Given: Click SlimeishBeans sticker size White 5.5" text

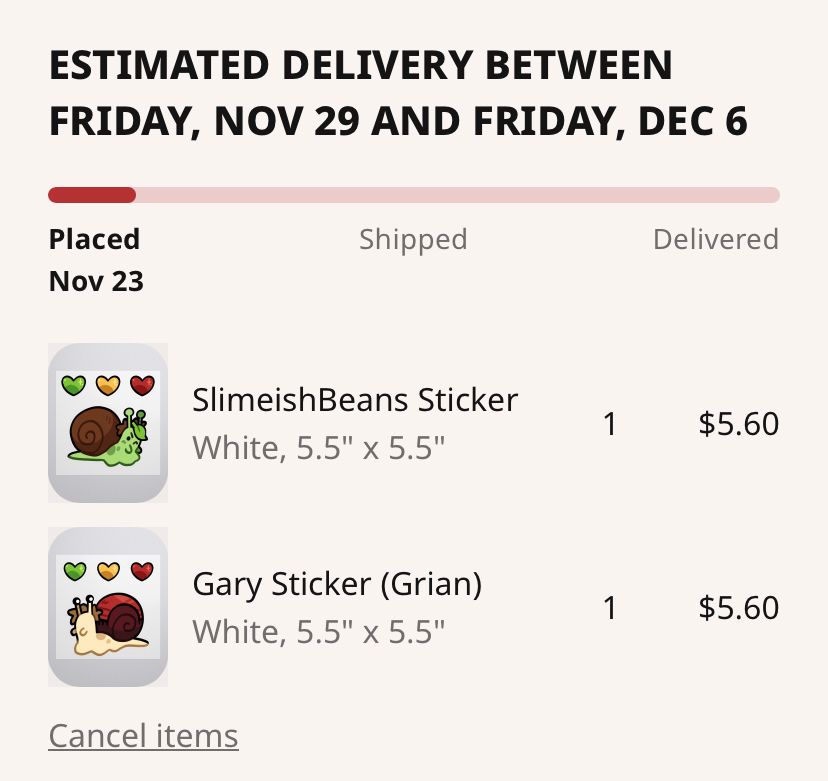Looking at the screenshot, I should [x=318, y=447].
